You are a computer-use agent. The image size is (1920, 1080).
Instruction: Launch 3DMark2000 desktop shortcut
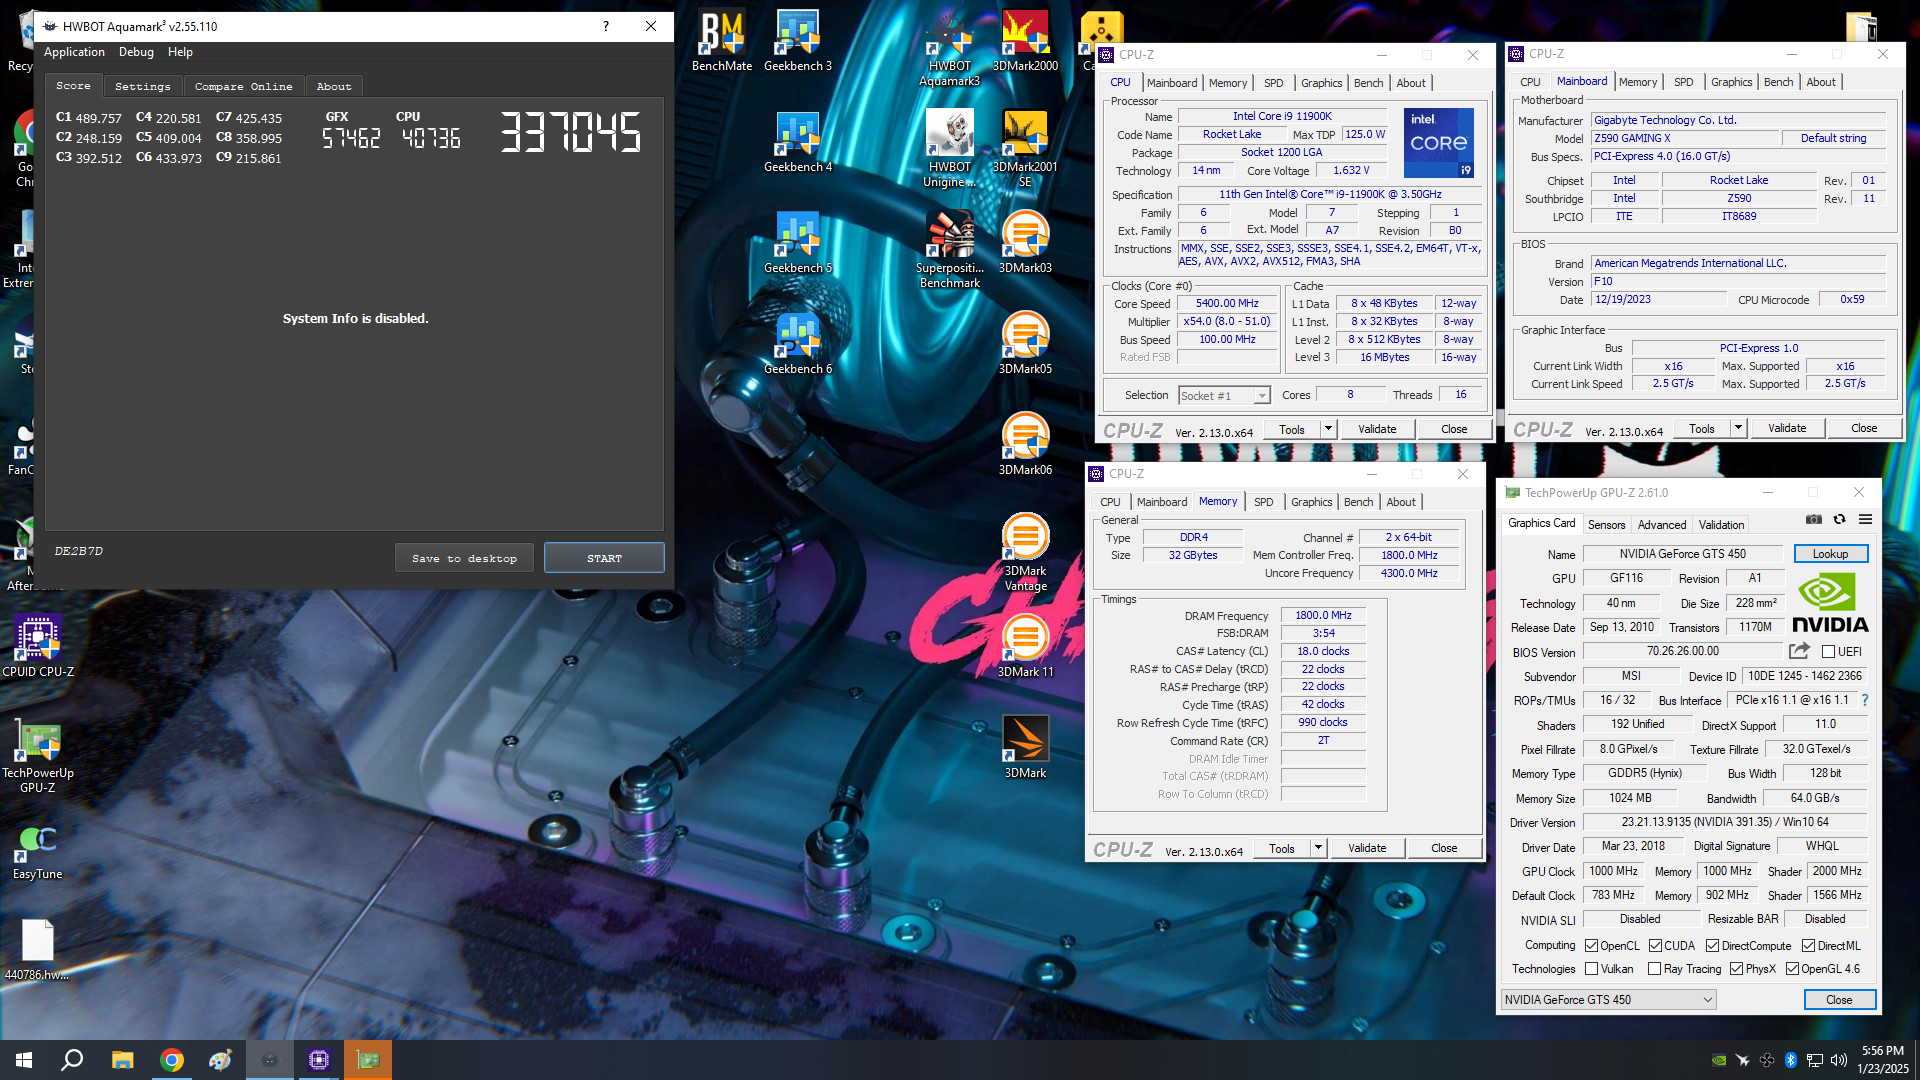click(1025, 41)
